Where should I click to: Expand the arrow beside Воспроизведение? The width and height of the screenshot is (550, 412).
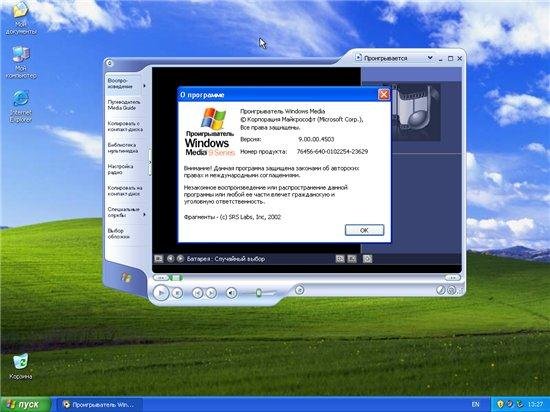click(x=145, y=86)
